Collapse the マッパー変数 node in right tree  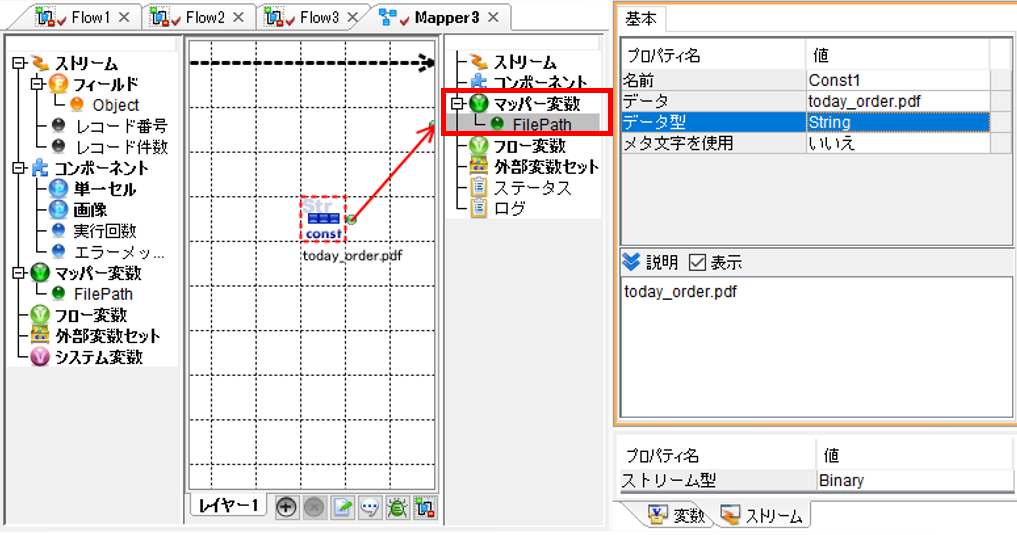459,103
